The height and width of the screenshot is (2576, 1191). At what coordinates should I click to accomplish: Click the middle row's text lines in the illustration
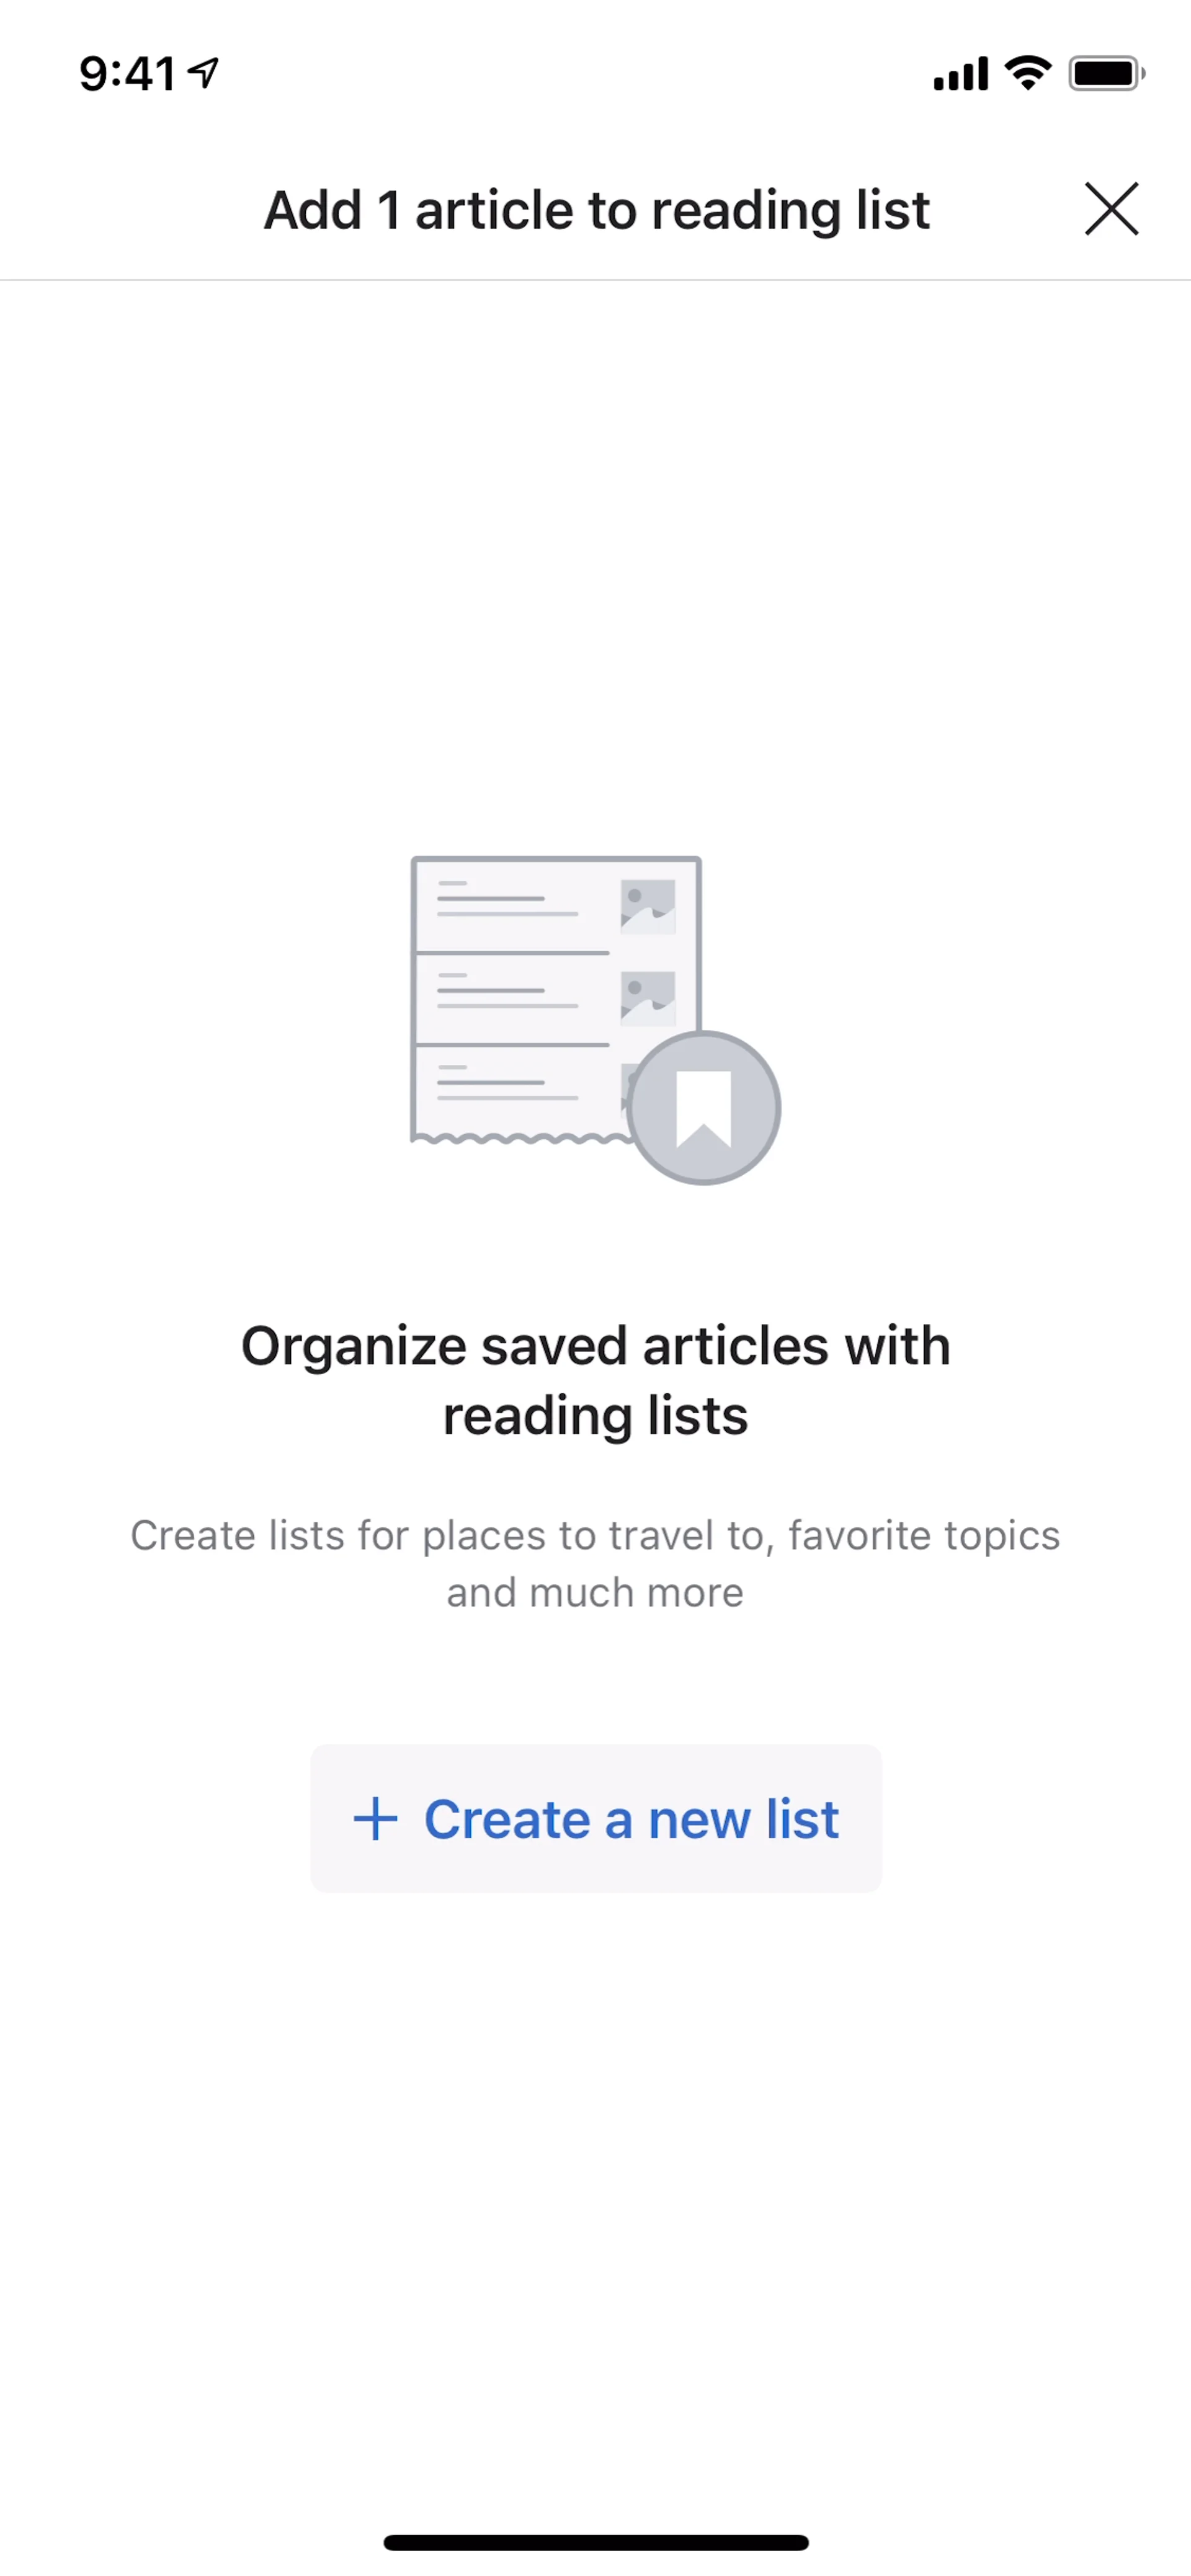[506, 991]
